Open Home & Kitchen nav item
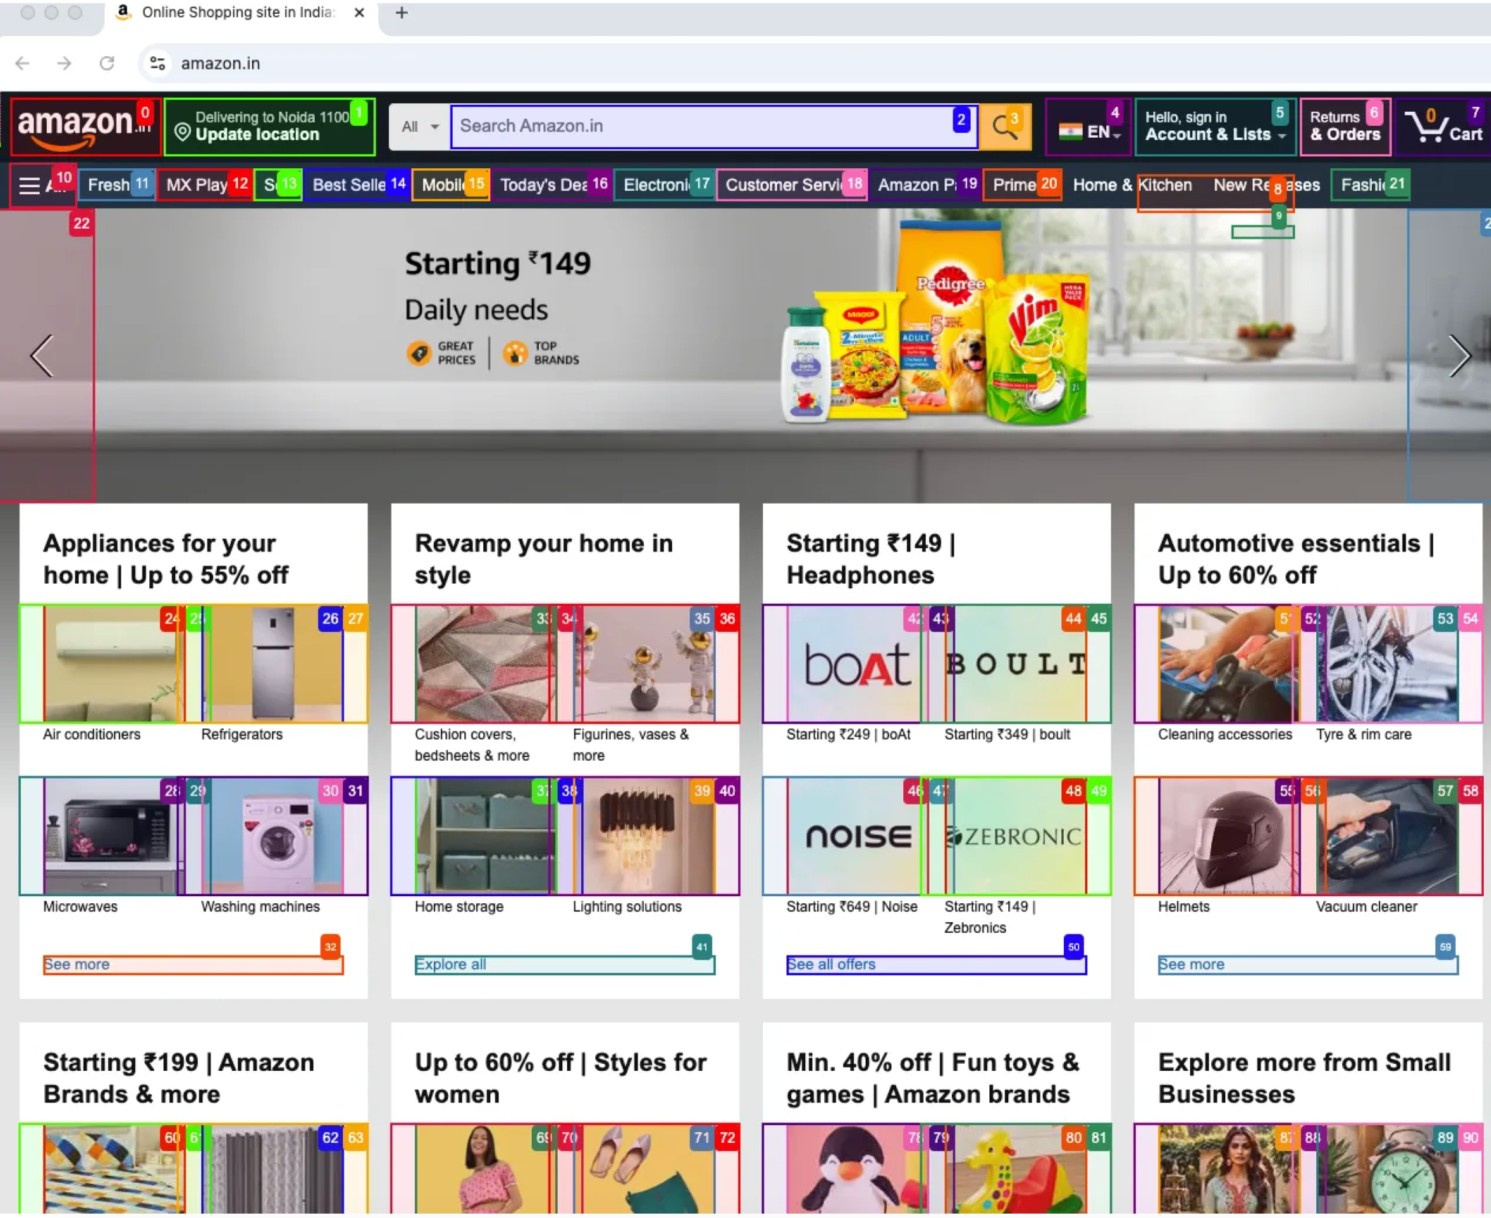Screen dimensions: 1491x1218 click(1132, 185)
